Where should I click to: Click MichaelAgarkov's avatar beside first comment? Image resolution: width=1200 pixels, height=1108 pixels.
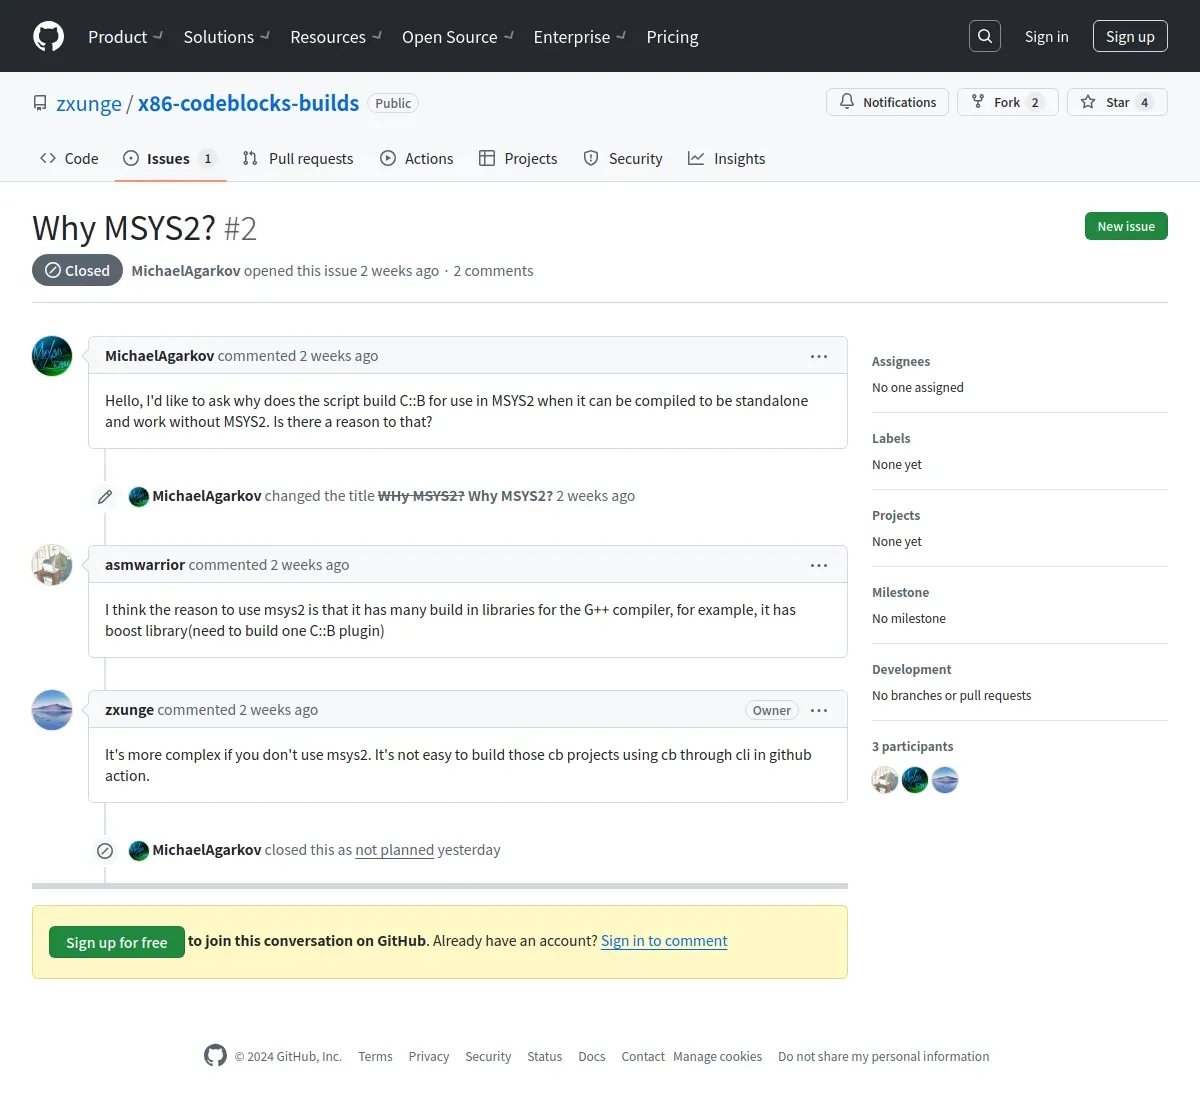coord(52,356)
